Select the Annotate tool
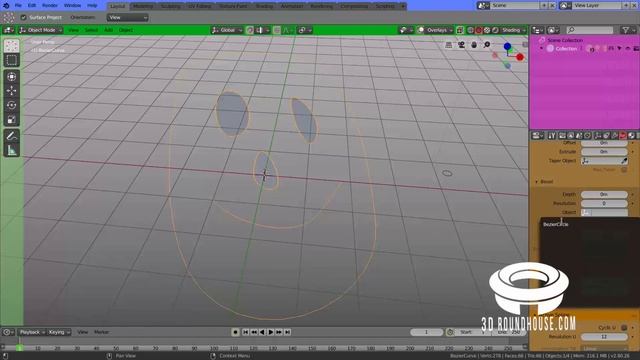The height and width of the screenshot is (360, 640). pos(11,136)
